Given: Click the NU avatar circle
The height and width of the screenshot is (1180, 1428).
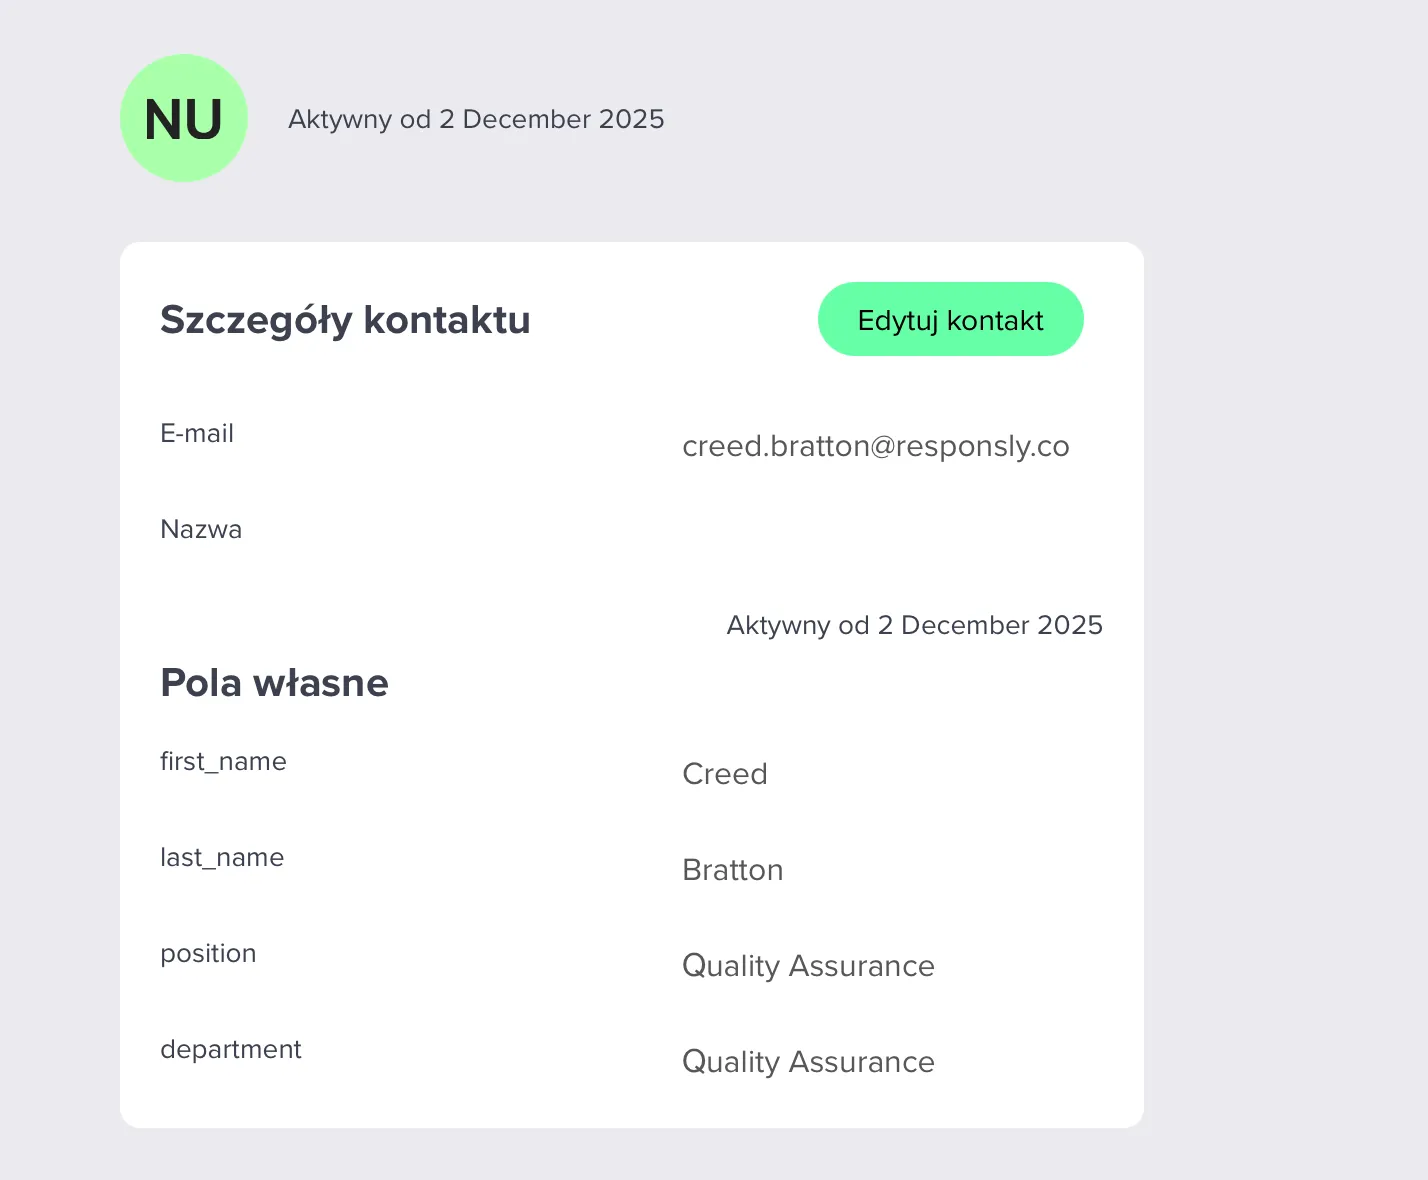Looking at the screenshot, I should (x=184, y=118).
